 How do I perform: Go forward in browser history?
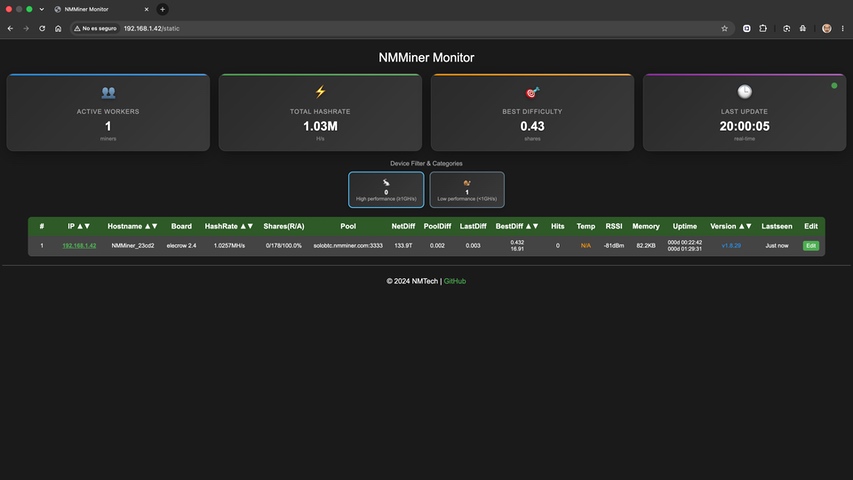coord(26,28)
